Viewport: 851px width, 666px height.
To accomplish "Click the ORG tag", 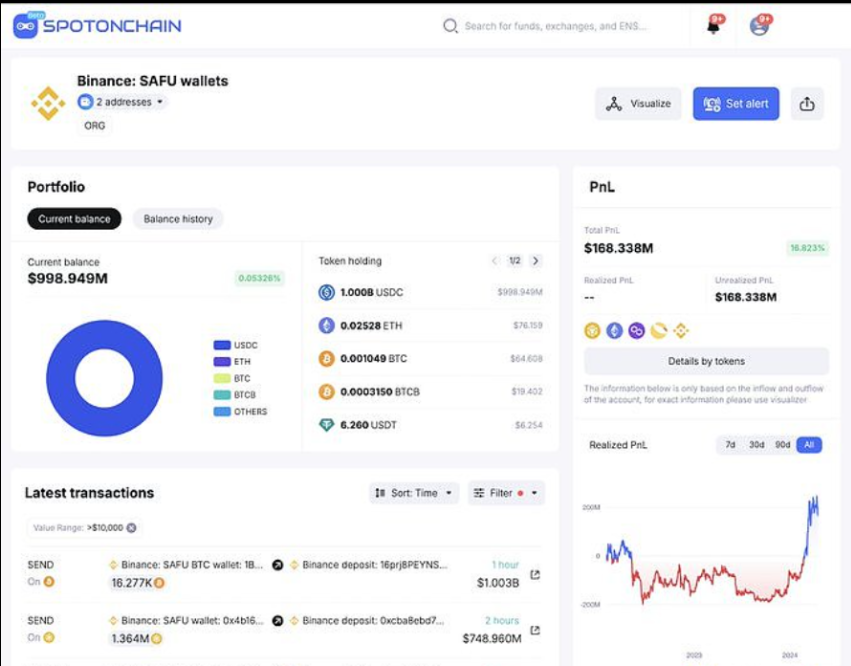I will (94, 125).
